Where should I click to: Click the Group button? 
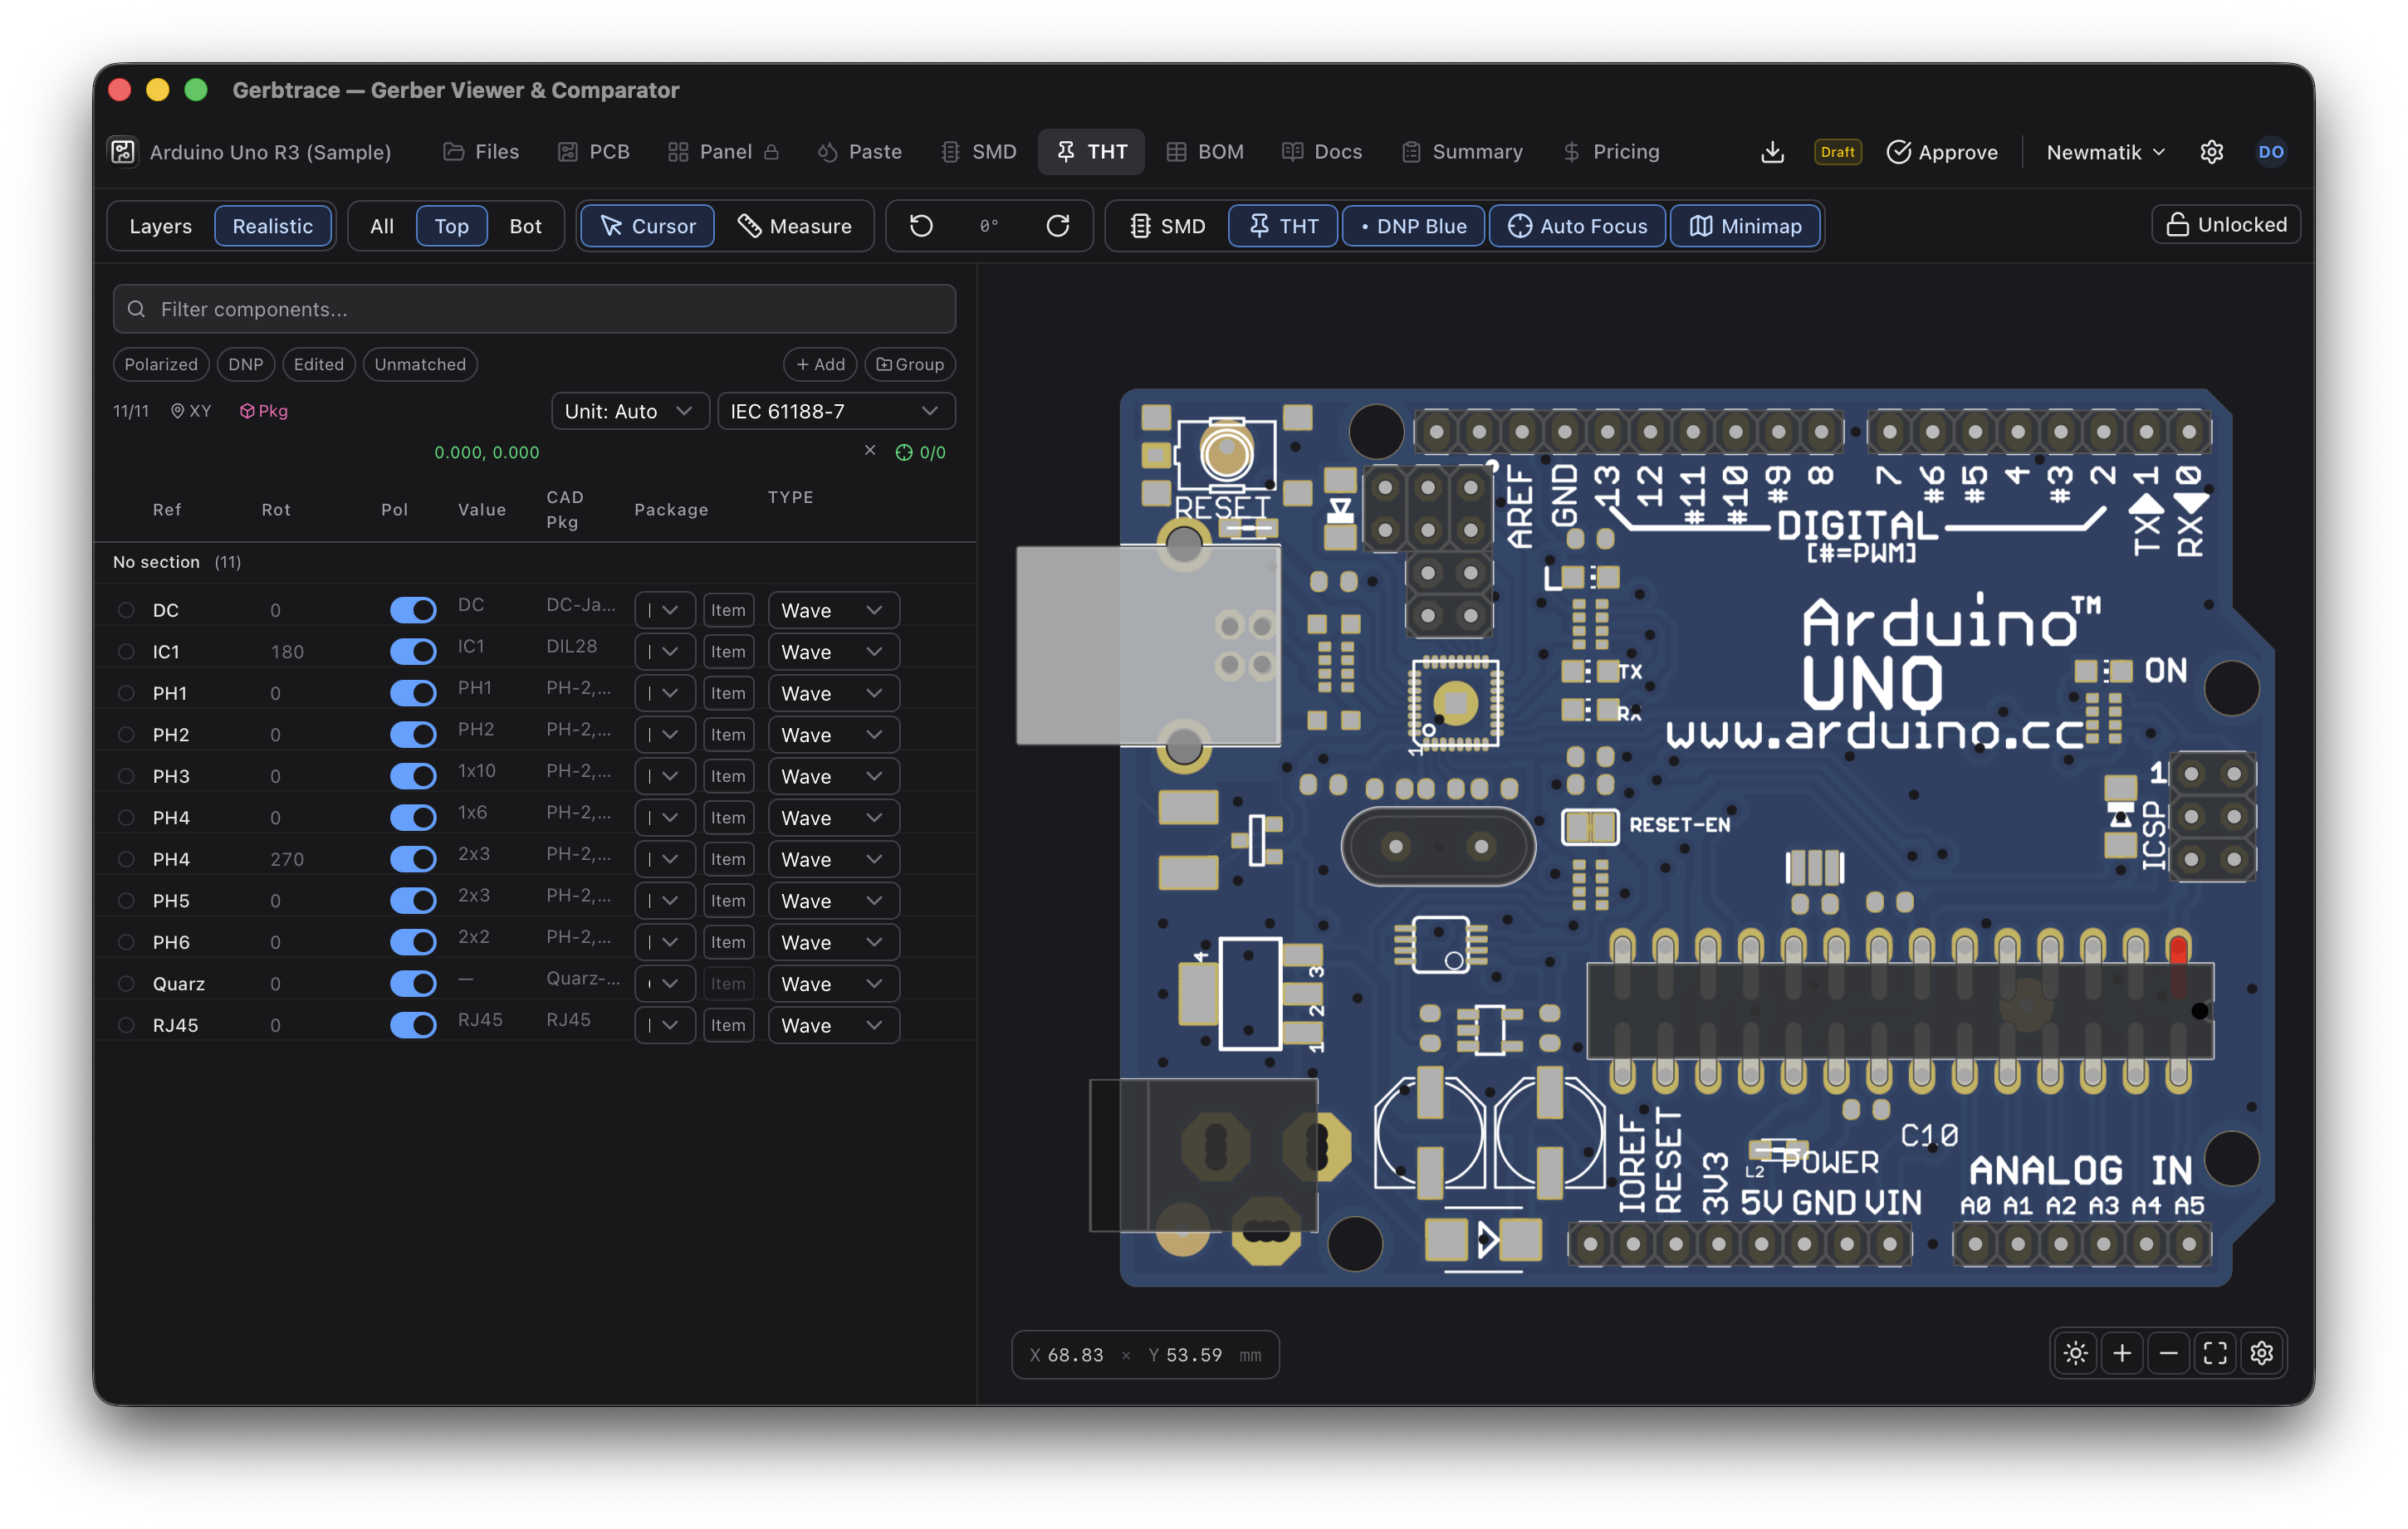point(910,364)
